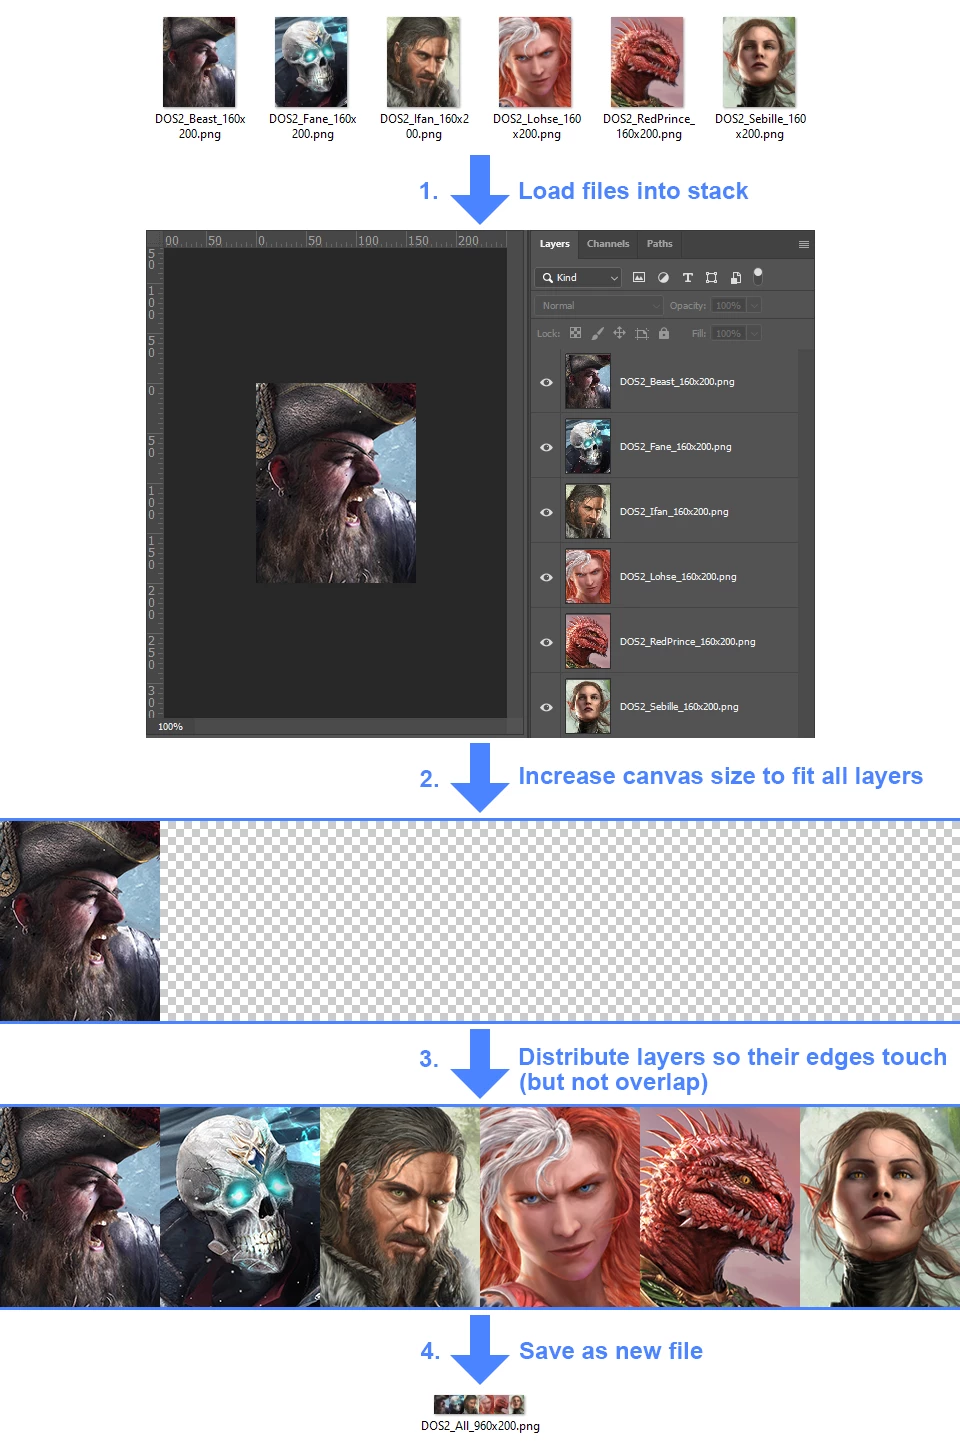This screenshot has height=1448, width=960.
Task: Hide the DOS2_Fane_160x200.png layer
Action: tap(546, 447)
